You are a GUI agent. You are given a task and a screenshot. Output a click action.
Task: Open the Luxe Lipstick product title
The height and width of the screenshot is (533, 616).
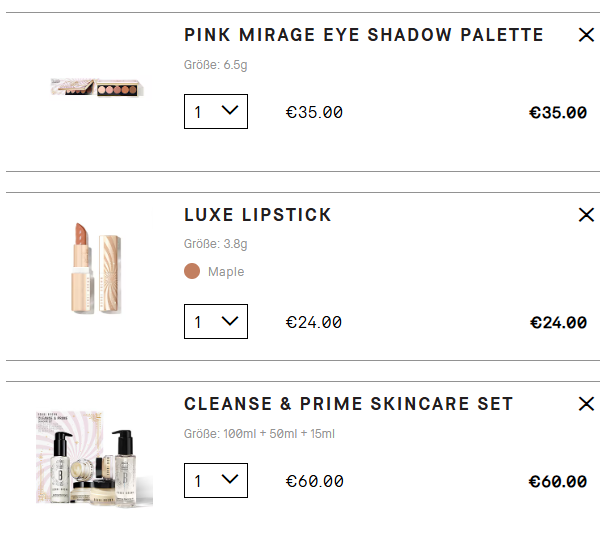tap(257, 215)
